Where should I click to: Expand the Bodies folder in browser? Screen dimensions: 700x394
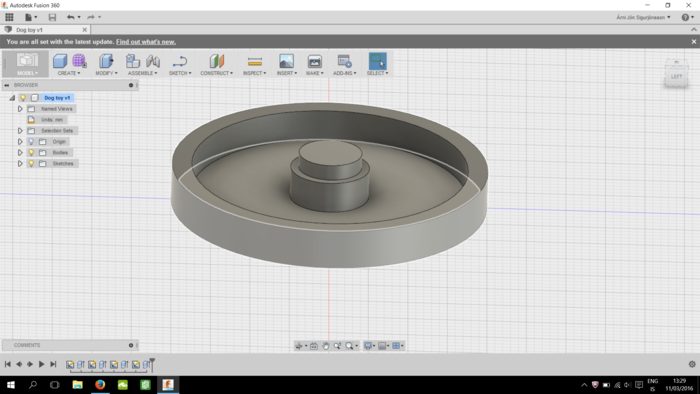point(20,153)
